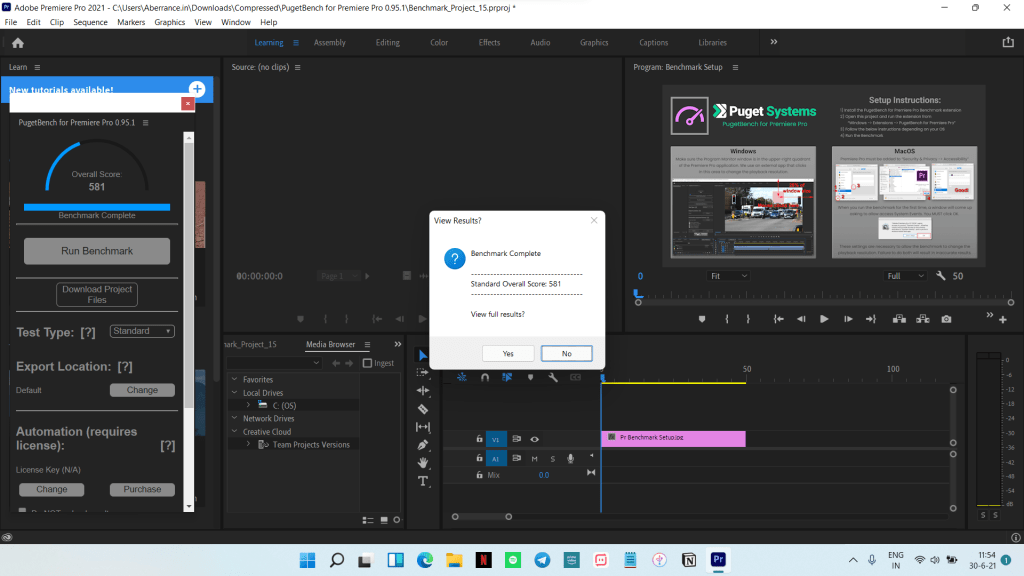
Task: Select the Hand tool
Action: (423, 463)
